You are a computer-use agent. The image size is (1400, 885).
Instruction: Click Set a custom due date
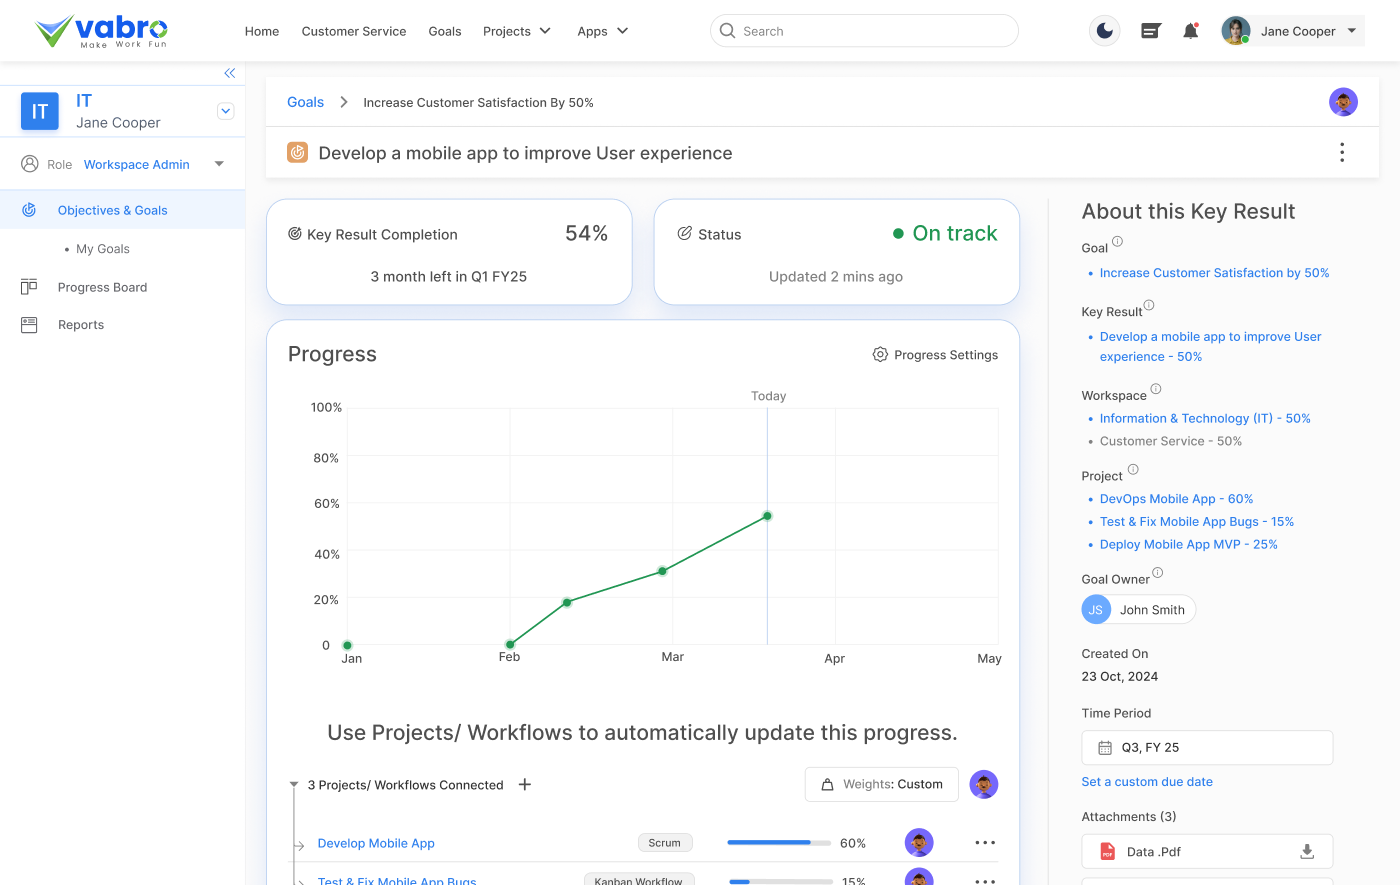pos(1146,782)
